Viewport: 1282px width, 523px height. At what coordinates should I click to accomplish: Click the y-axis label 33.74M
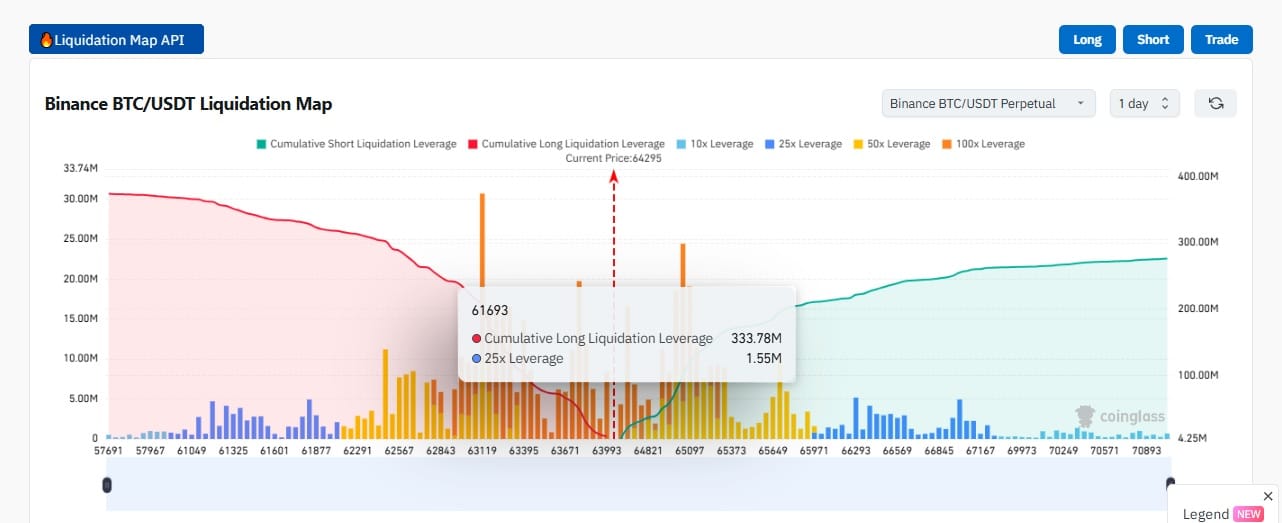tap(80, 168)
